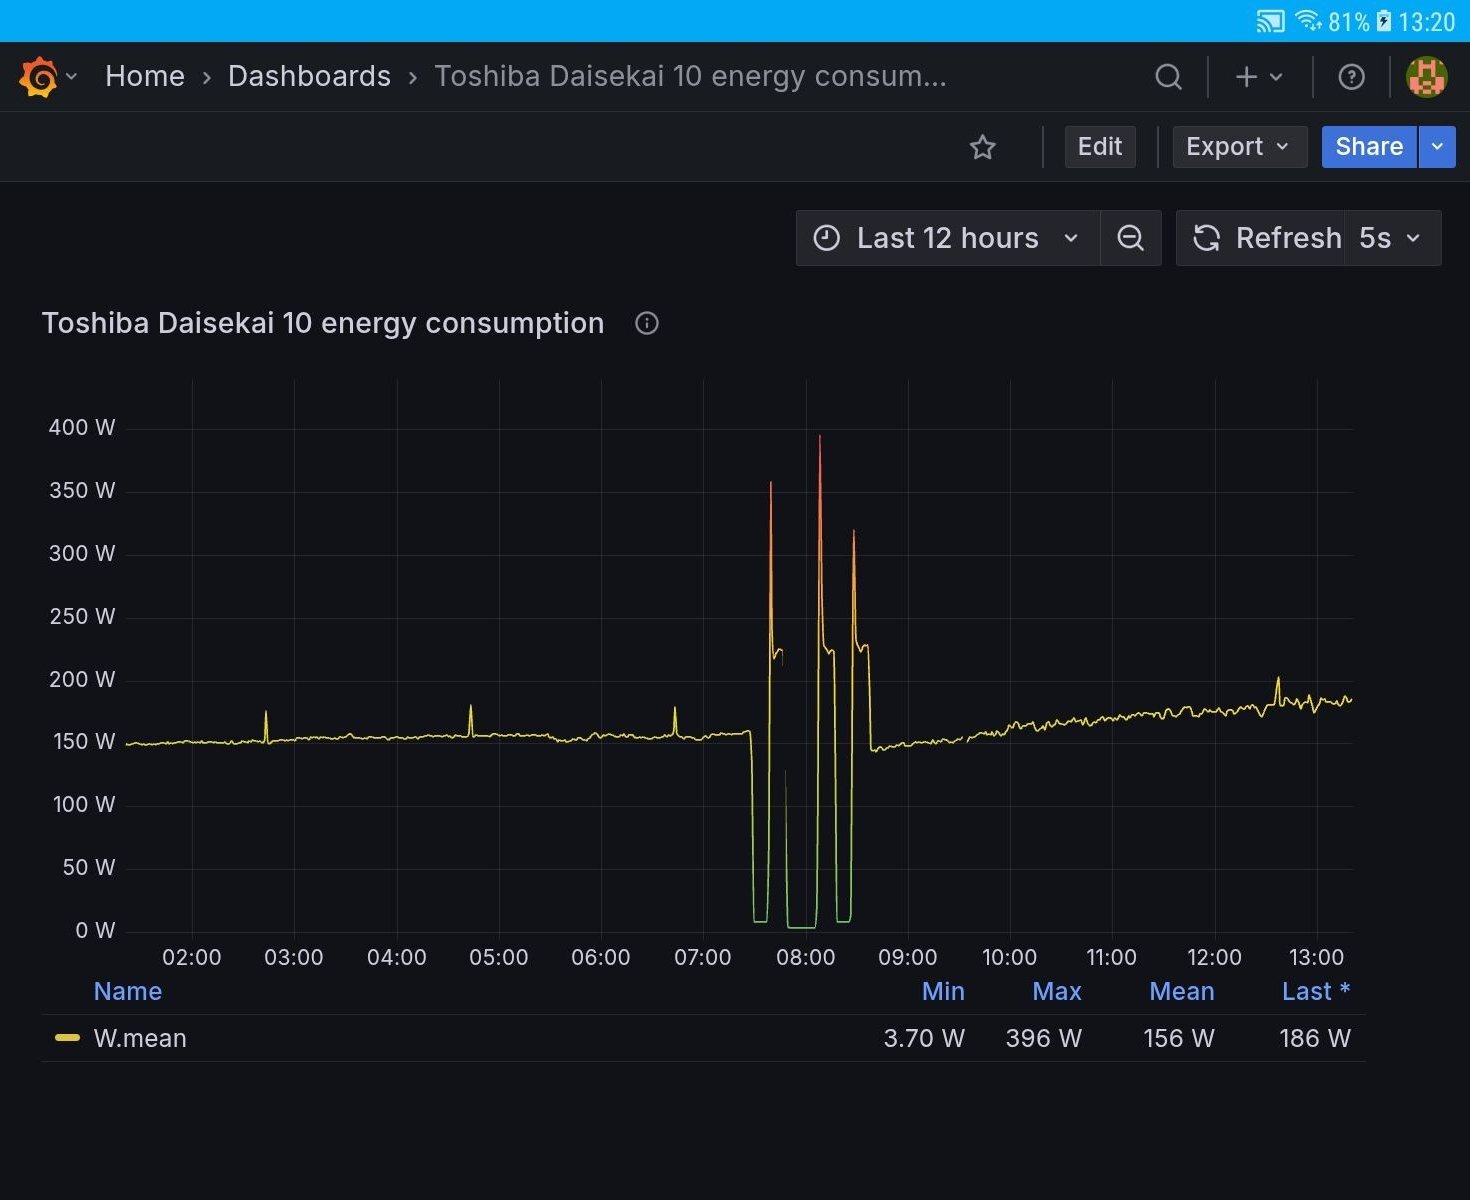This screenshot has width=1470, height=1200.
Task: Click the panel info icon
Action: point(647,323)
